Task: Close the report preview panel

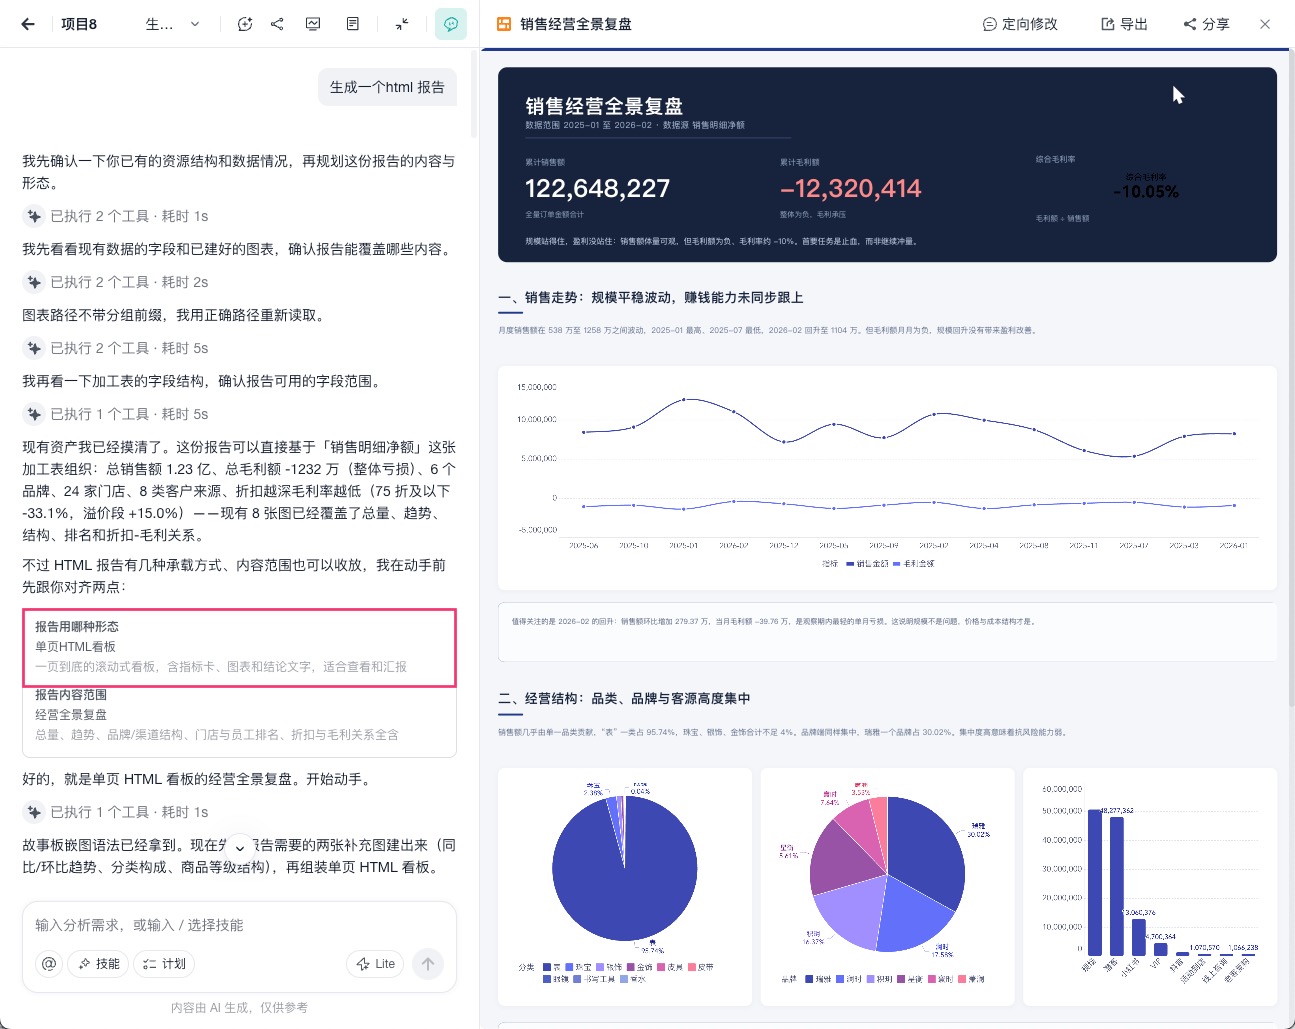Action: point(1265,24)
